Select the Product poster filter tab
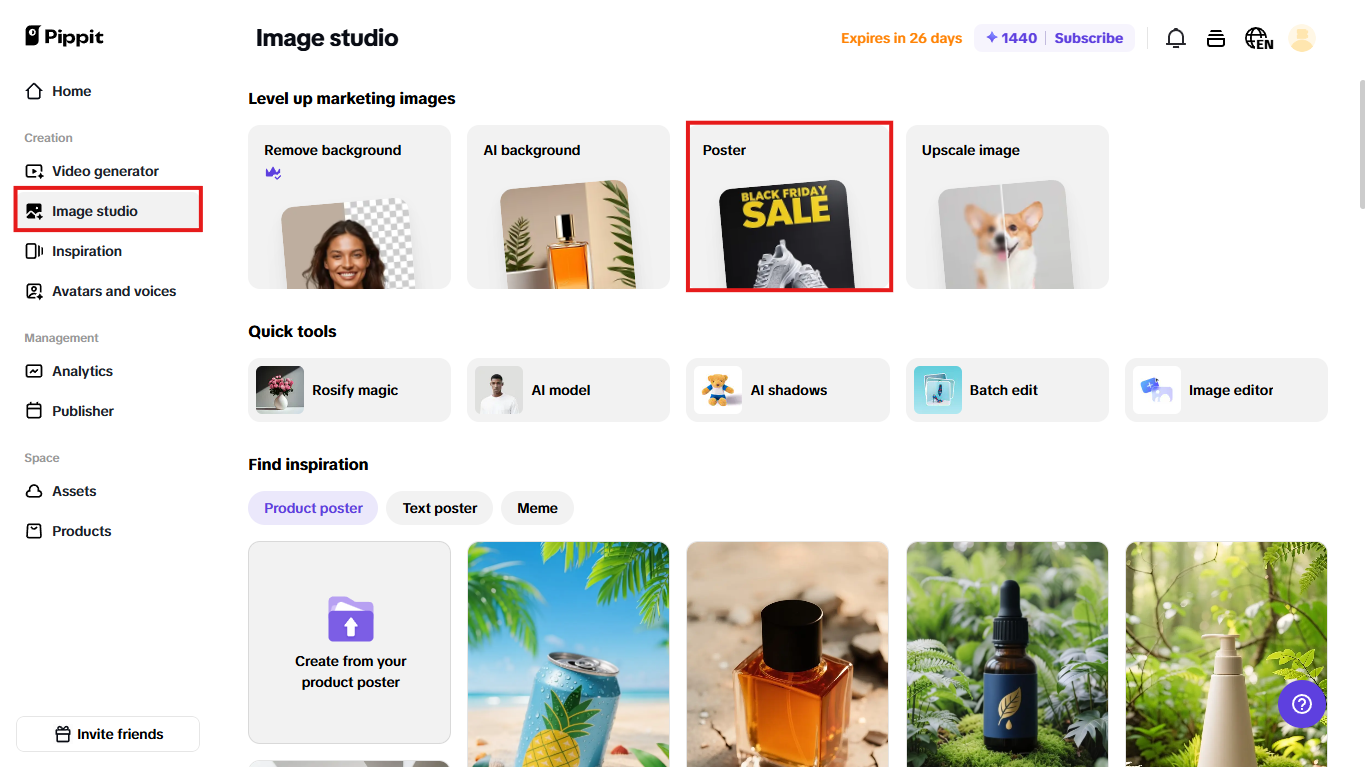Image resolution: width=1365 pixels, height=767 pixels. coord(313,508)
